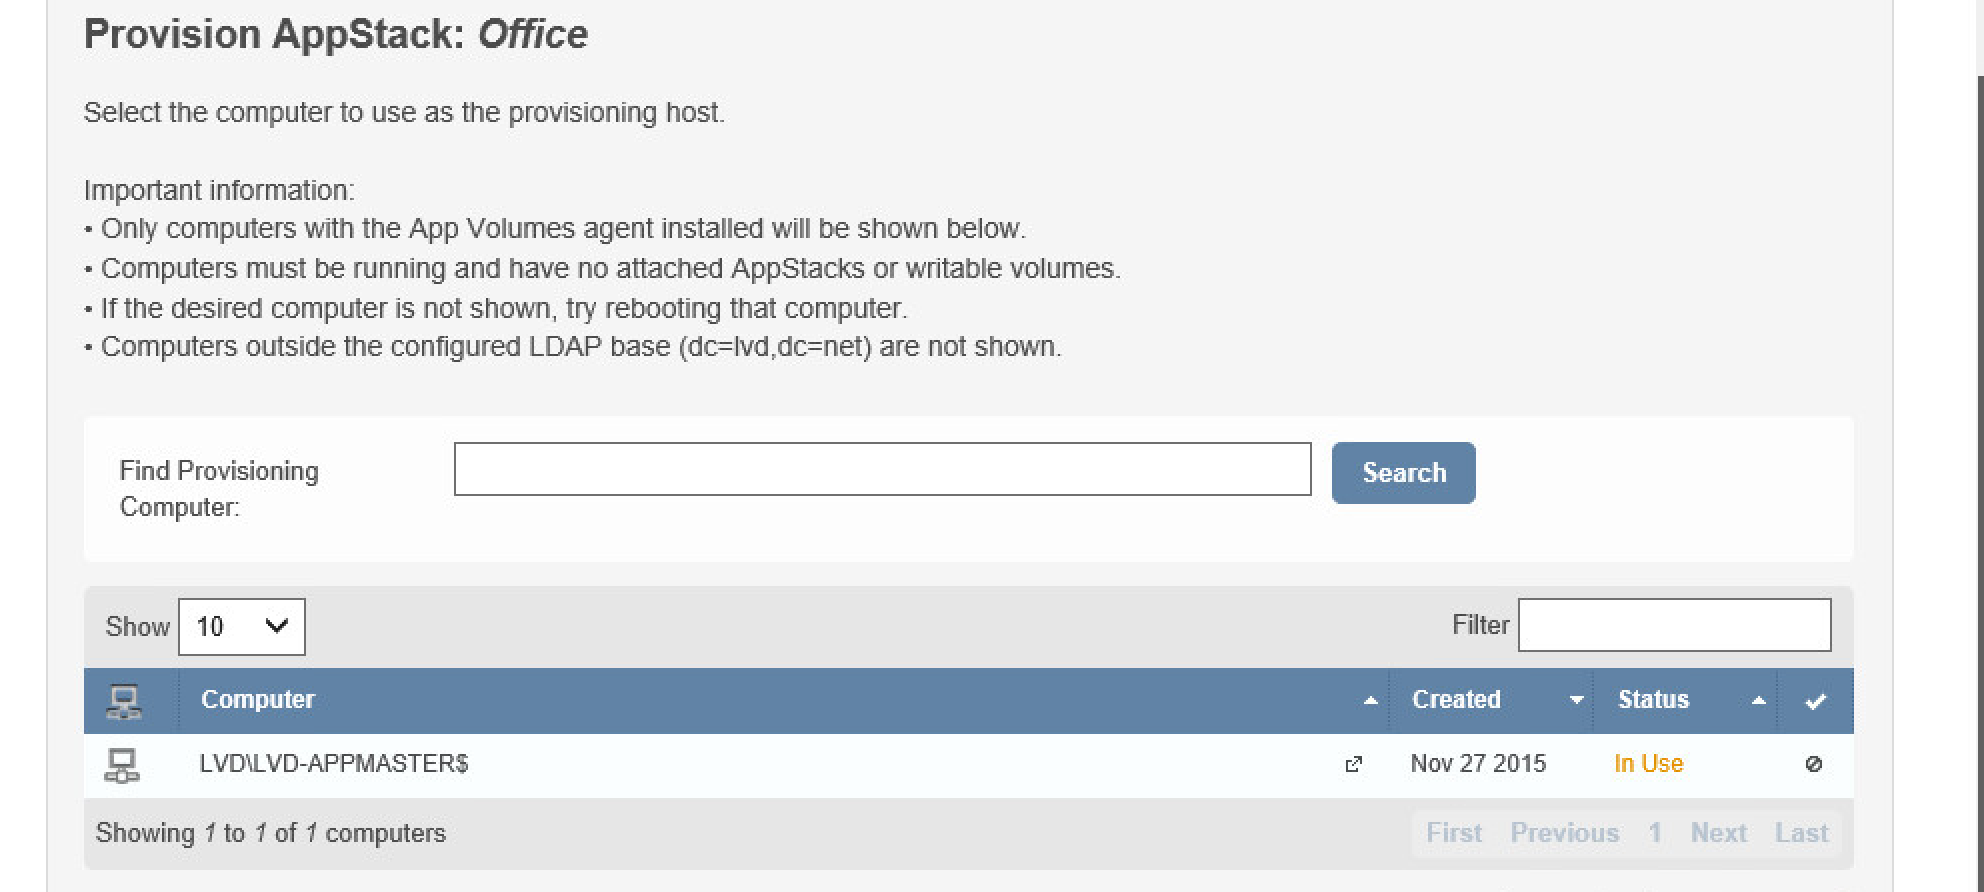Go to the Previous page
The height and width of the screenshot is (892, 1984).
tap(1564, 833)
